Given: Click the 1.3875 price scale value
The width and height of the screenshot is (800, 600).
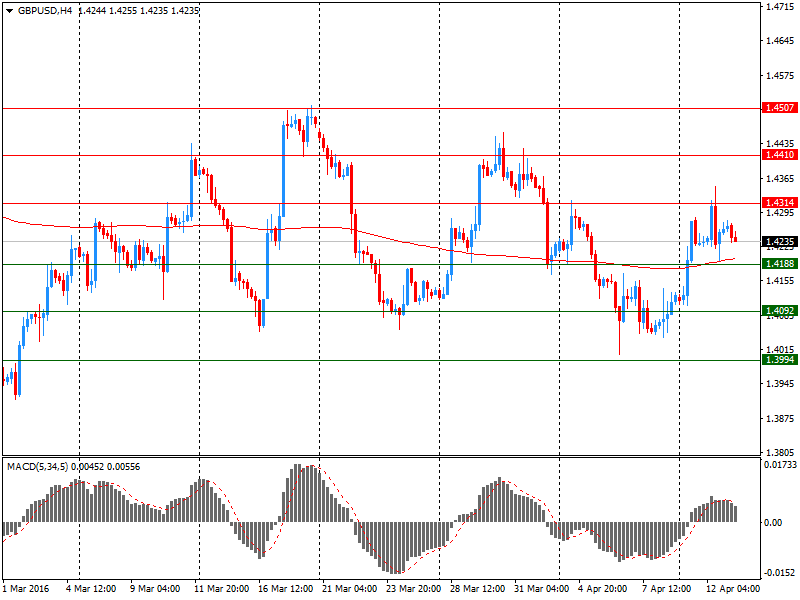Looking at the screenshot, I should (x=780, y=418).
